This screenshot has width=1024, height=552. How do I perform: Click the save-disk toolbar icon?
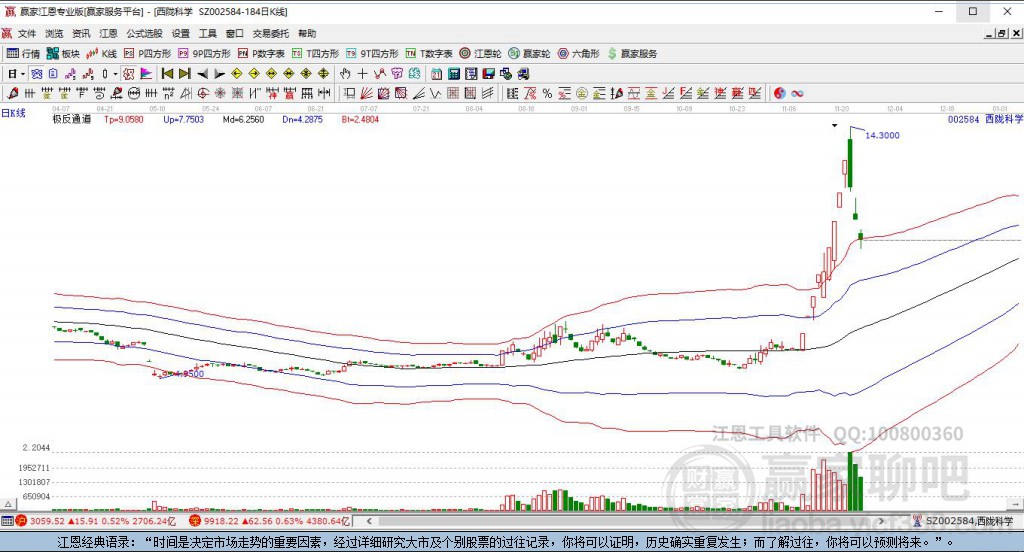pos(488,74)
